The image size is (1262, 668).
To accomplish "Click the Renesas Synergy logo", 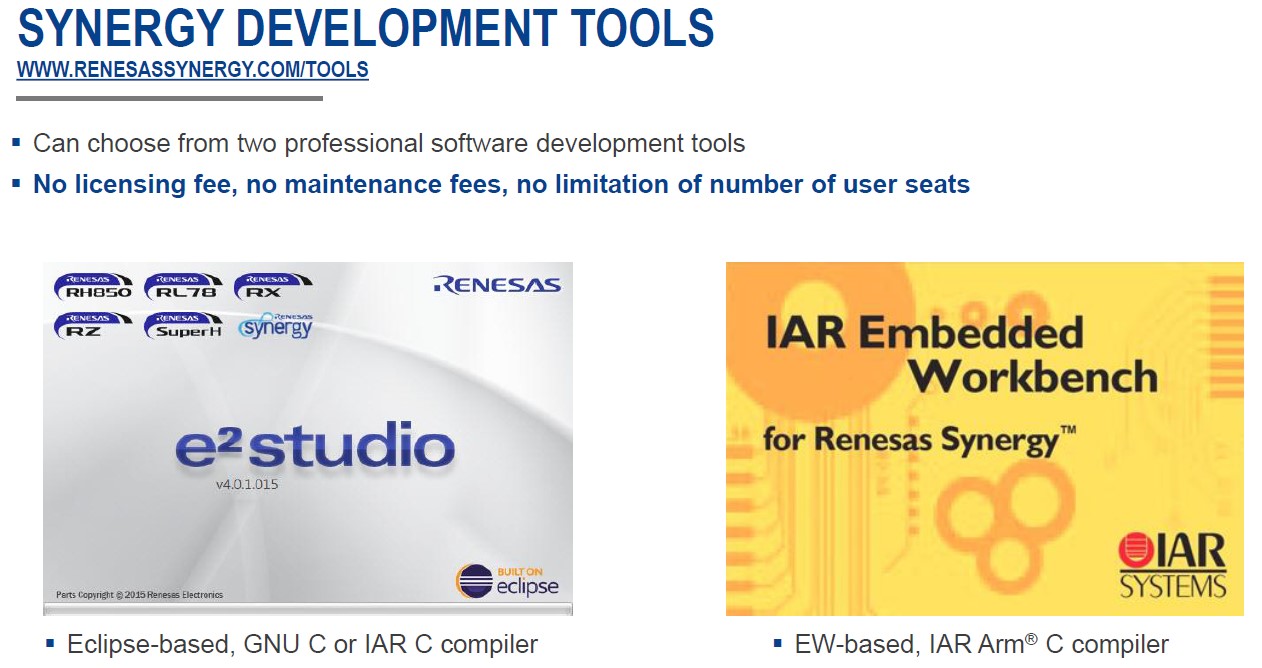I will coord(275,325).
